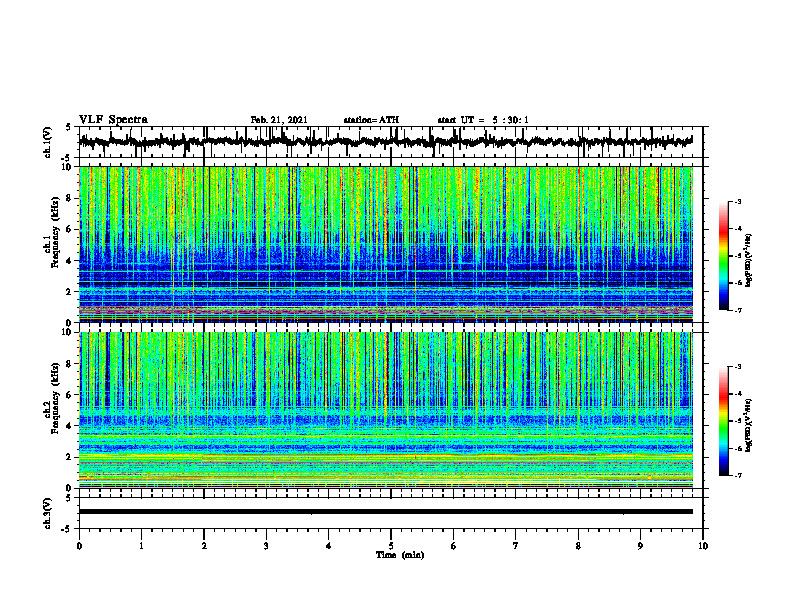The height and width of the screenshot is (612, 792).
Task: Click the "4" tick on the time axis
Action: pyautogui.click(x=329, y=546)
